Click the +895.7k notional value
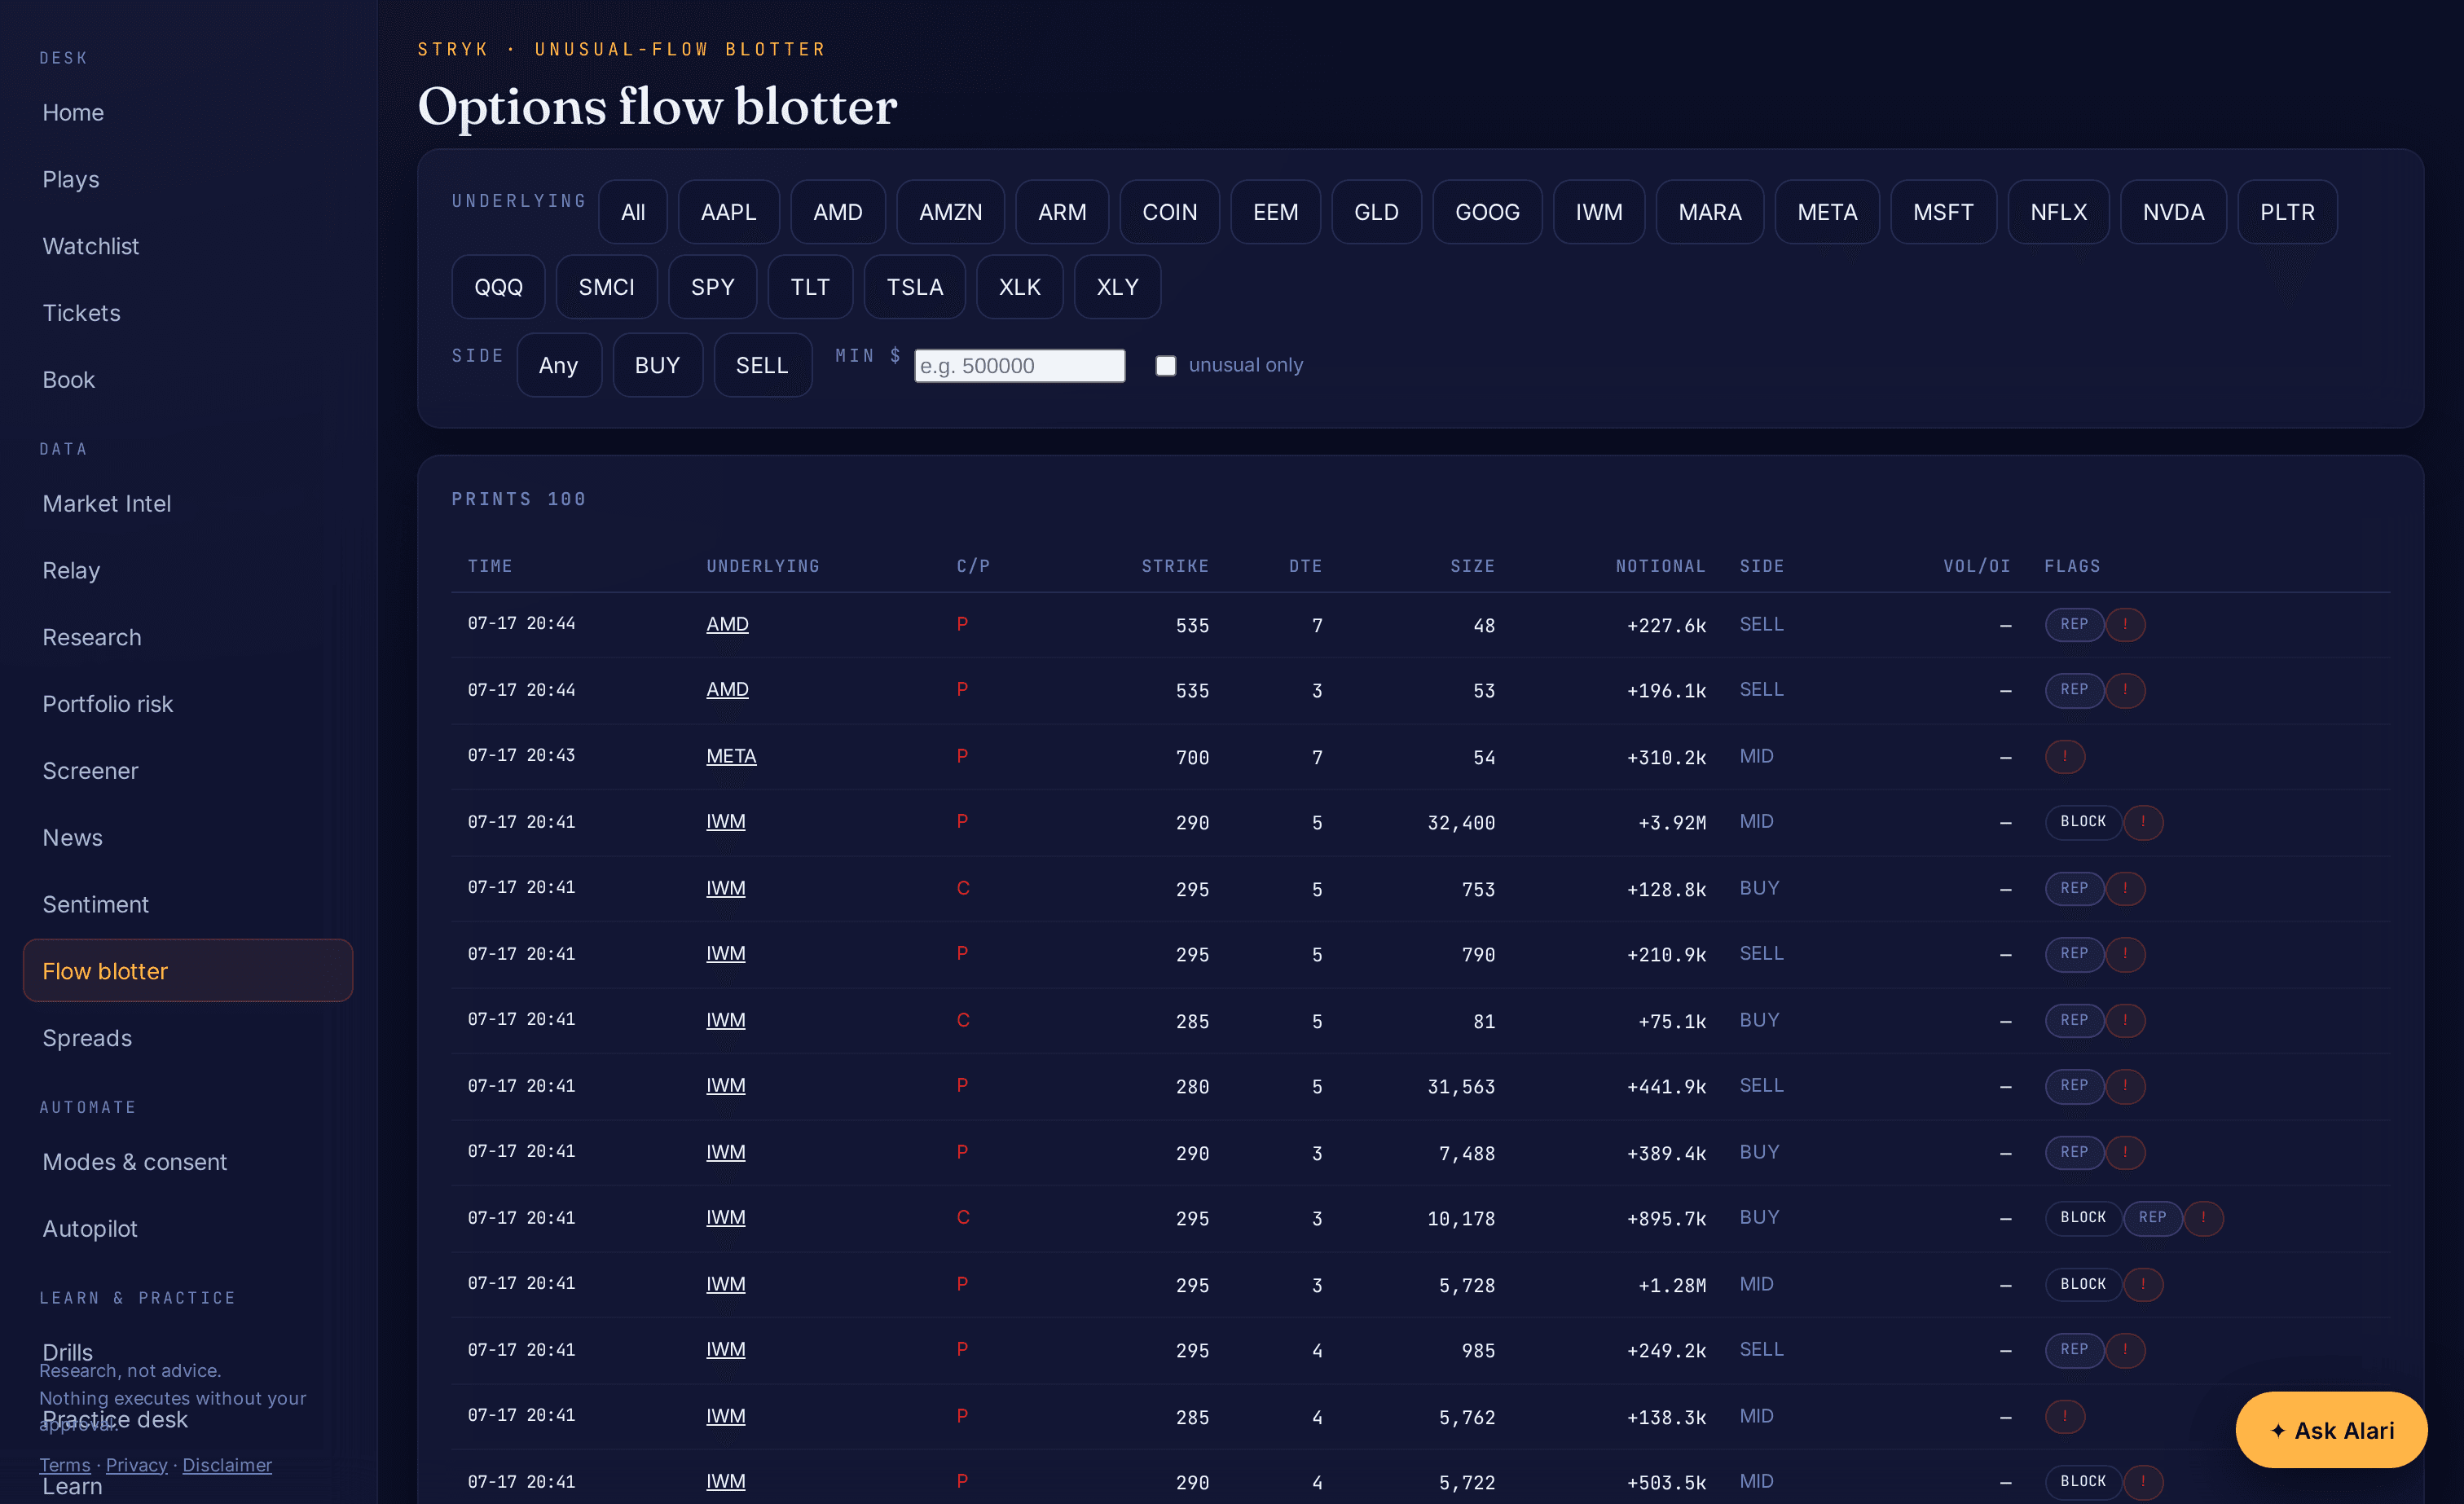 pos(1666,1219)
